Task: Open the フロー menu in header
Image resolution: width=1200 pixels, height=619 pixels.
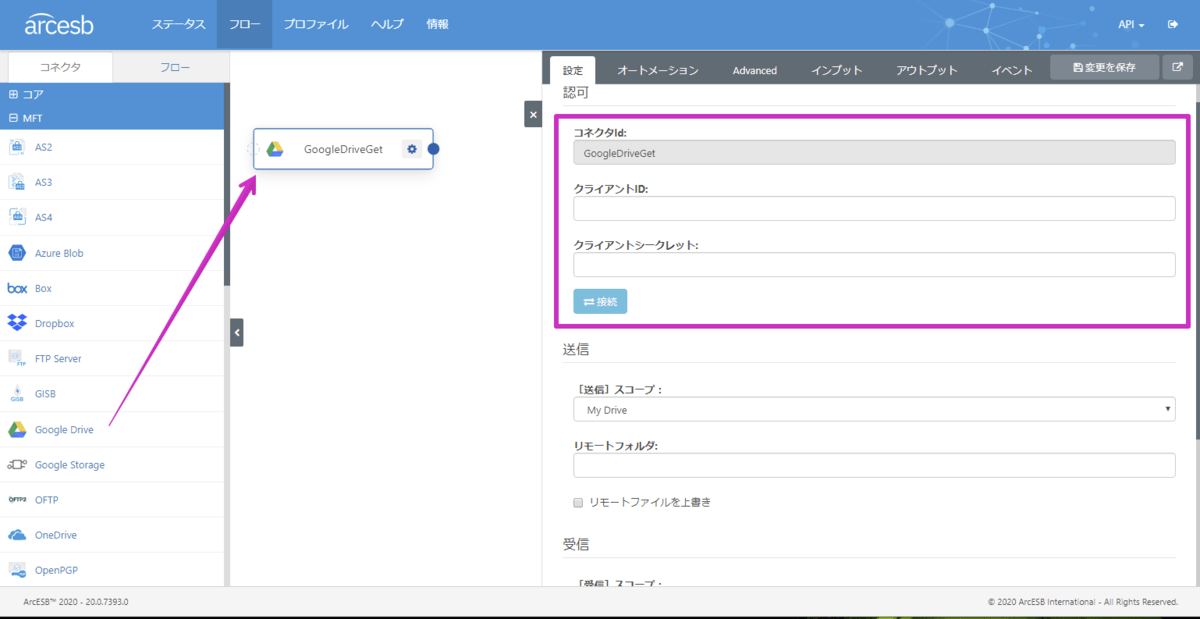Action: [244, 24]
